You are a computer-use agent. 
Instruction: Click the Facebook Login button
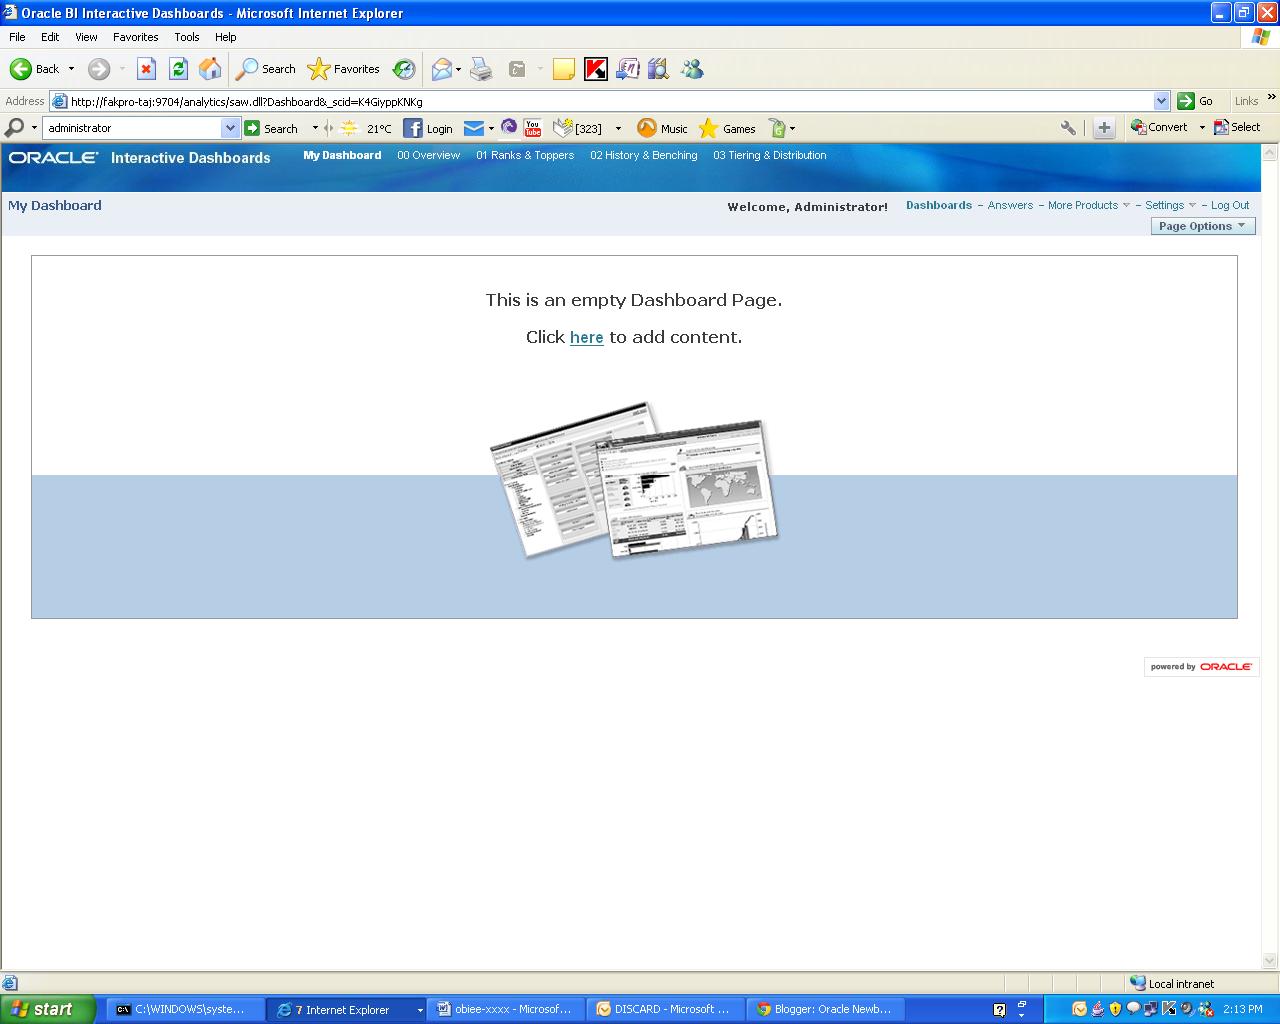[x=428, y=128]
